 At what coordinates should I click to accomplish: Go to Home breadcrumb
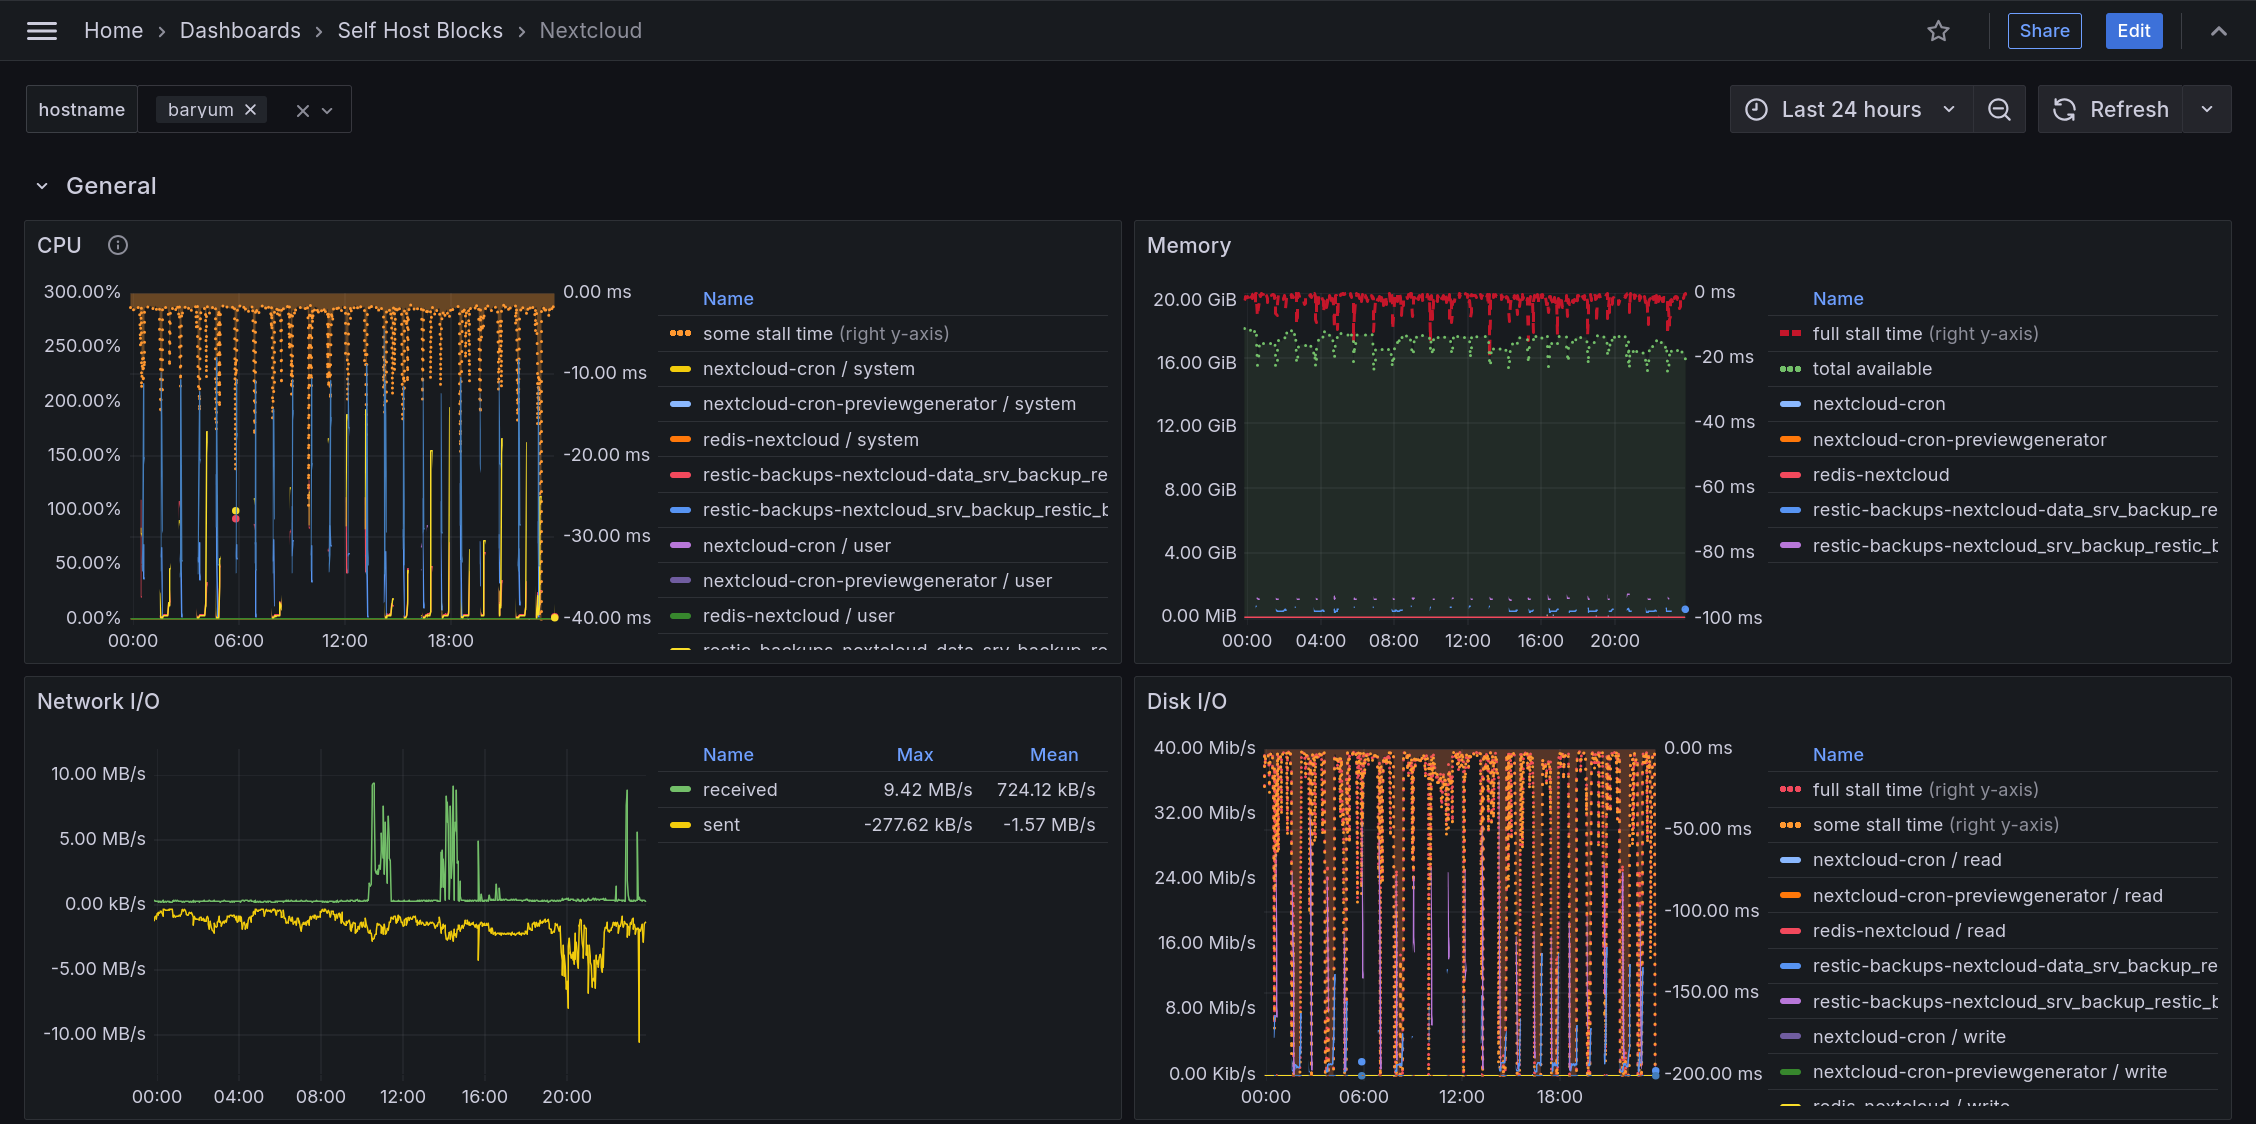114,31
